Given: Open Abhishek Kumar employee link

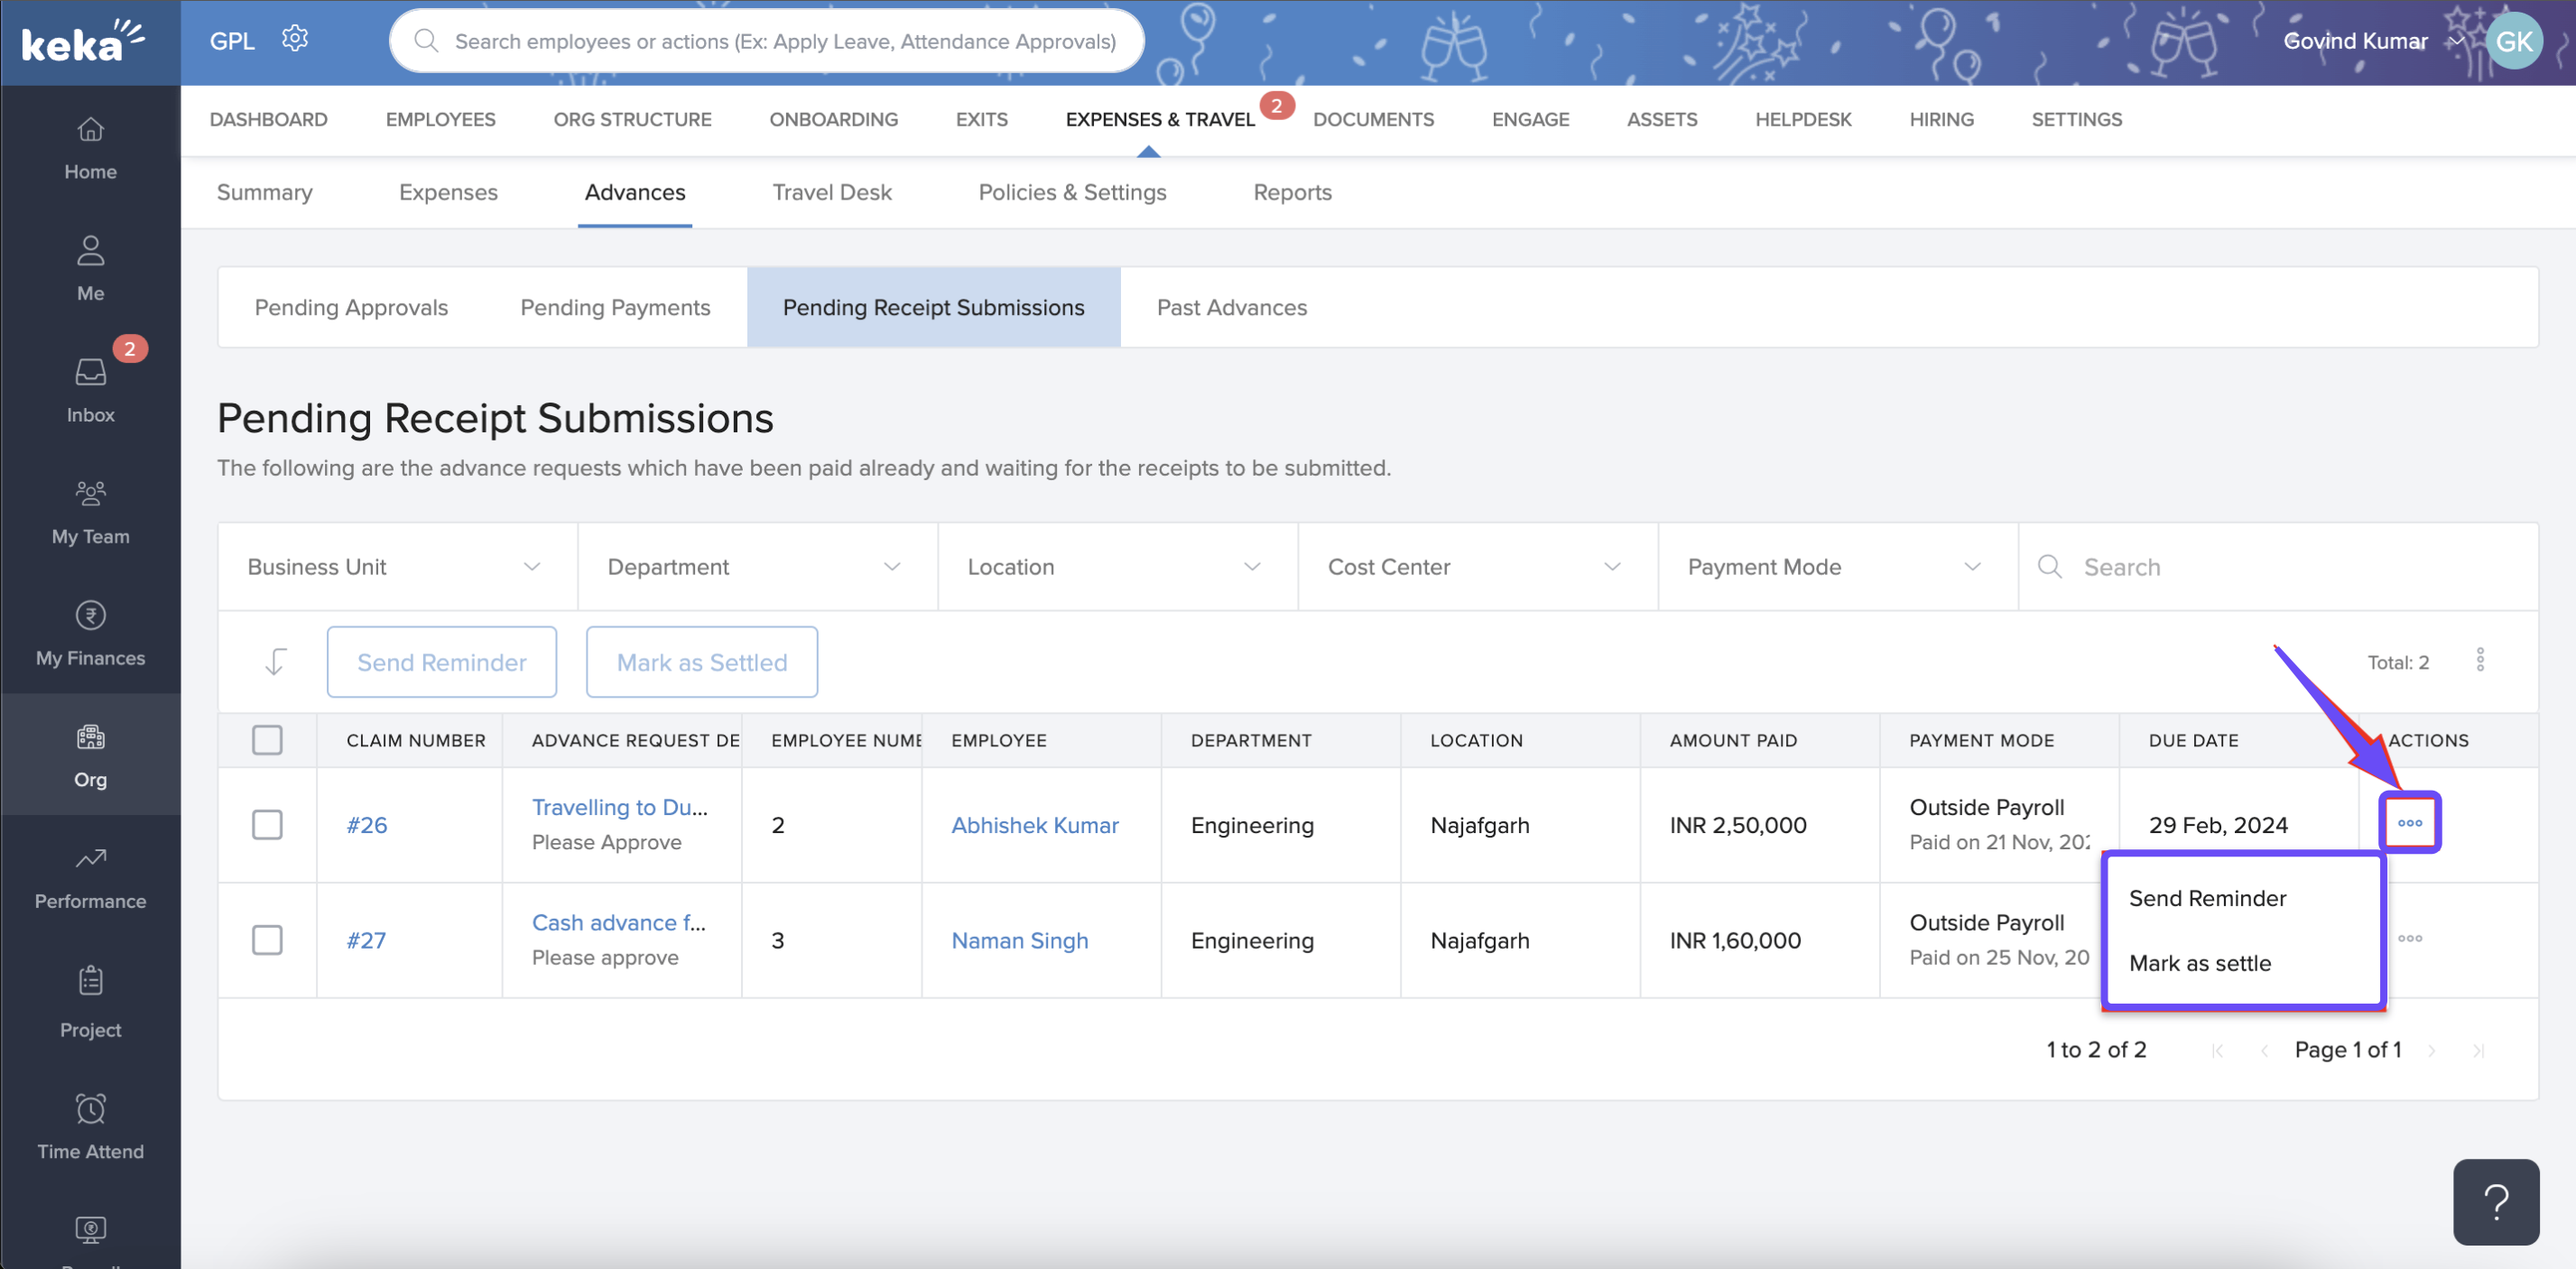Looking at the screenshot, I should click(1034, 825).
